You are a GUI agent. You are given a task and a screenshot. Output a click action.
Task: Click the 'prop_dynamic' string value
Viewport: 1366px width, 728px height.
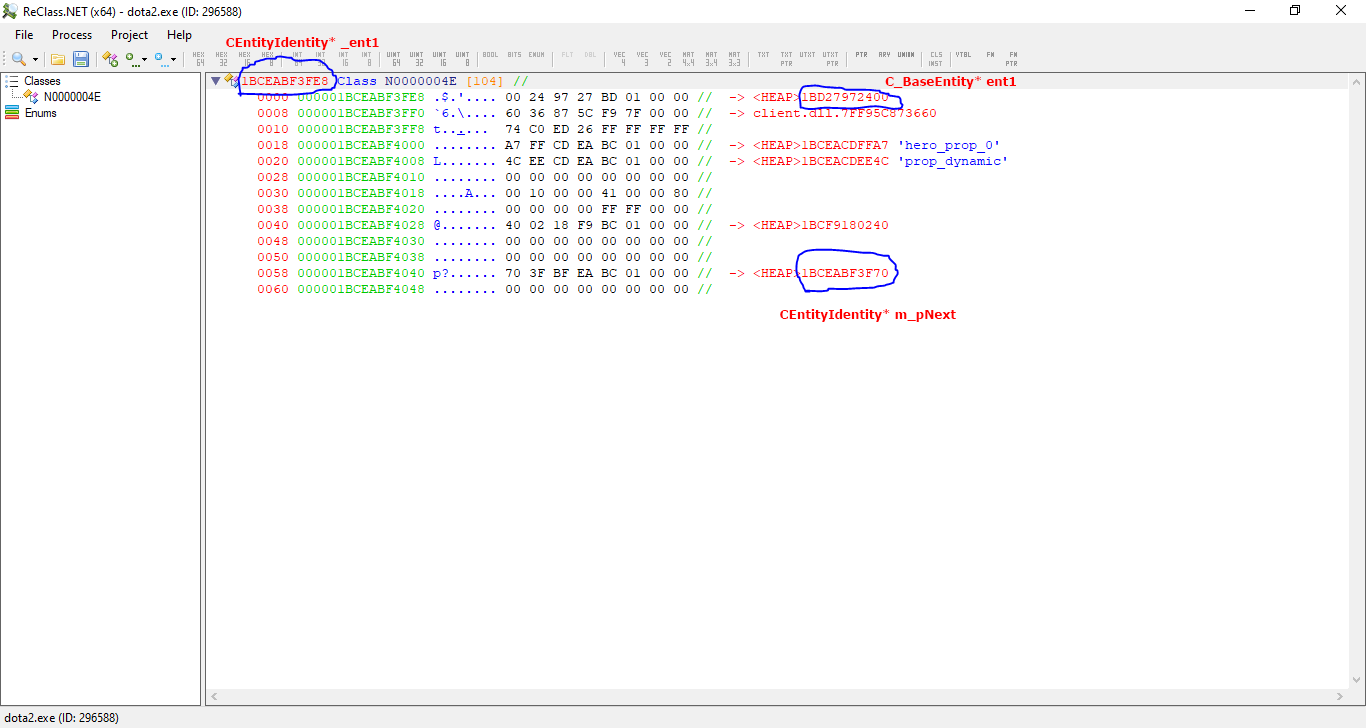pos(953,161)
